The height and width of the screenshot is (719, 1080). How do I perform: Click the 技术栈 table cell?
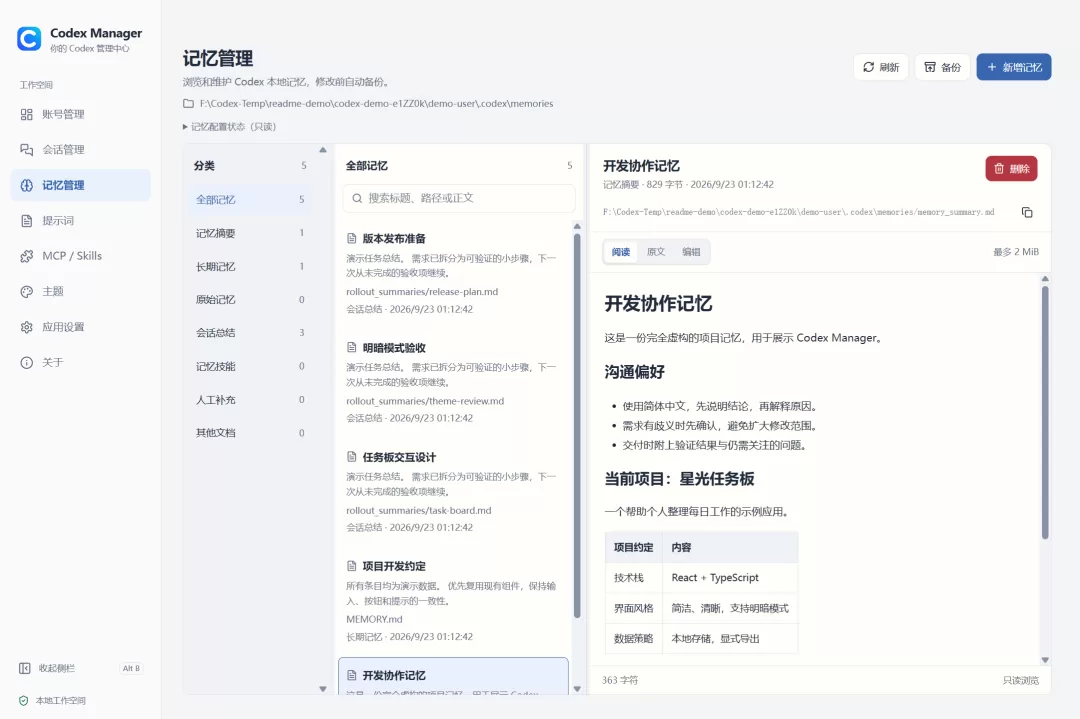[x=634, y=578]
